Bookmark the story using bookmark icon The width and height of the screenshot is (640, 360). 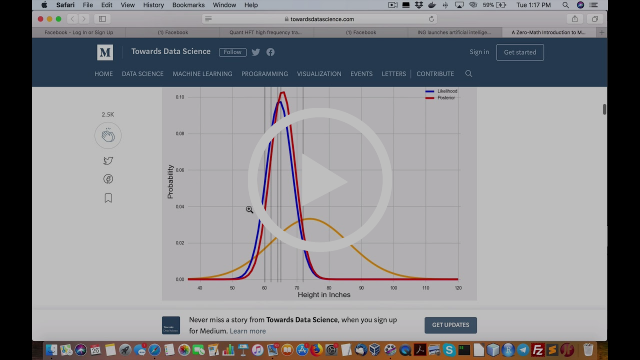(108, 198)
